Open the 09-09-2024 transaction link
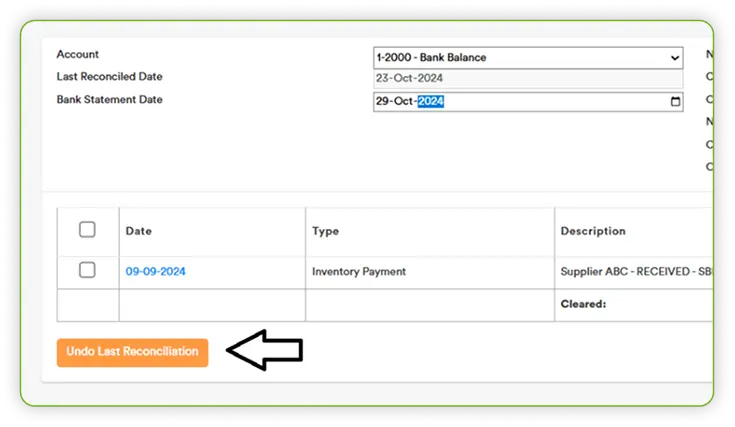The width and height of the screenshot is (735, 427). click(155, 271)
